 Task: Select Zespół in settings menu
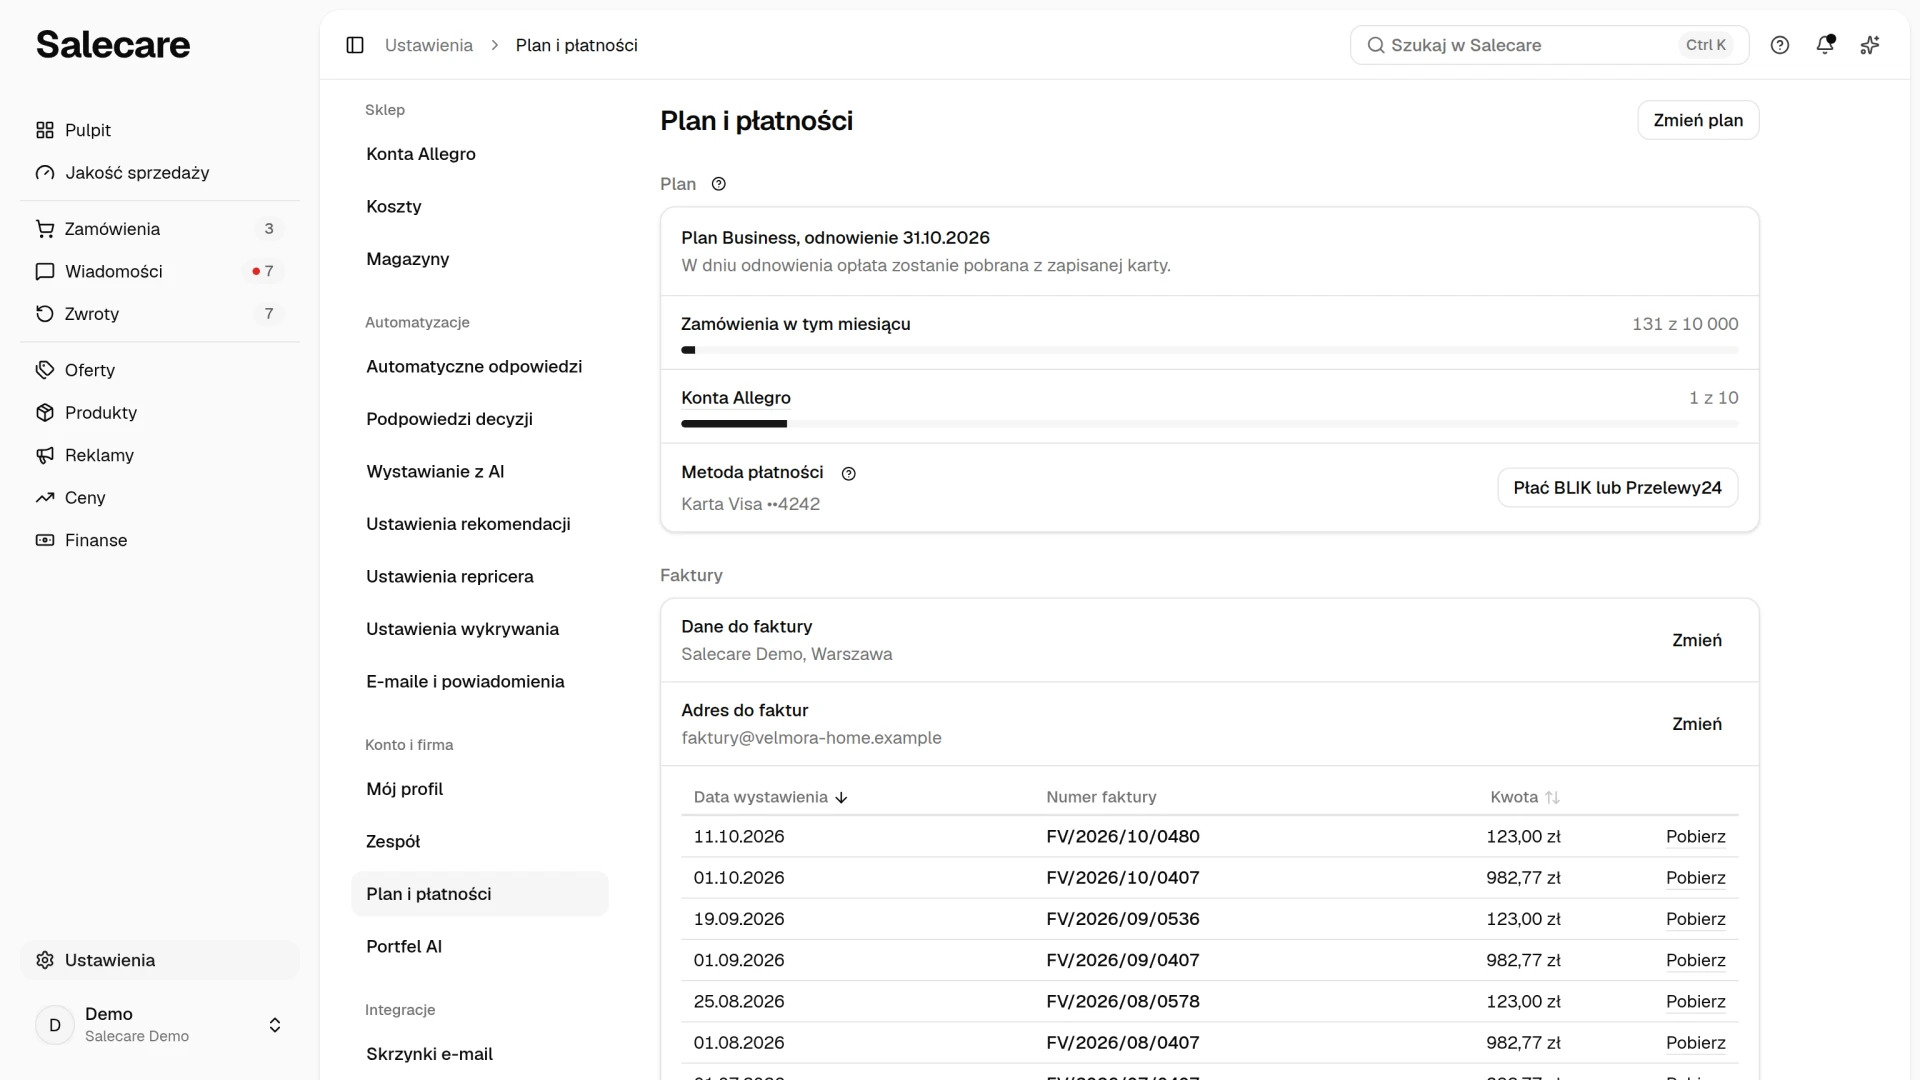(480, 841)
